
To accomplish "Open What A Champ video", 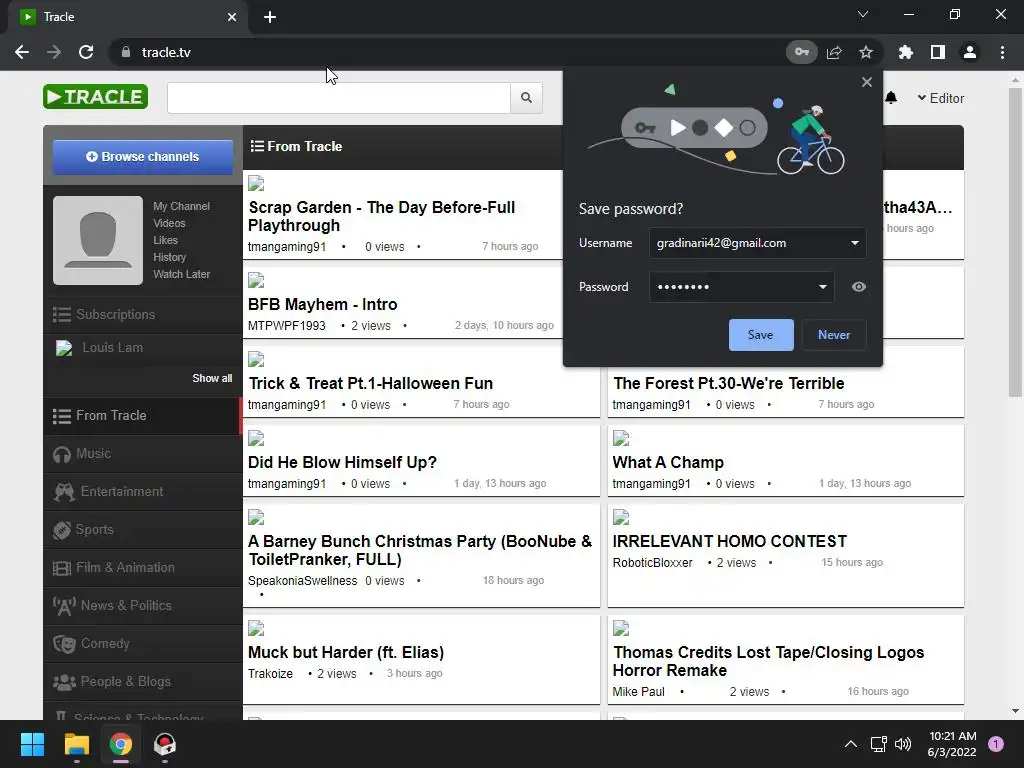I will point(668,462).
